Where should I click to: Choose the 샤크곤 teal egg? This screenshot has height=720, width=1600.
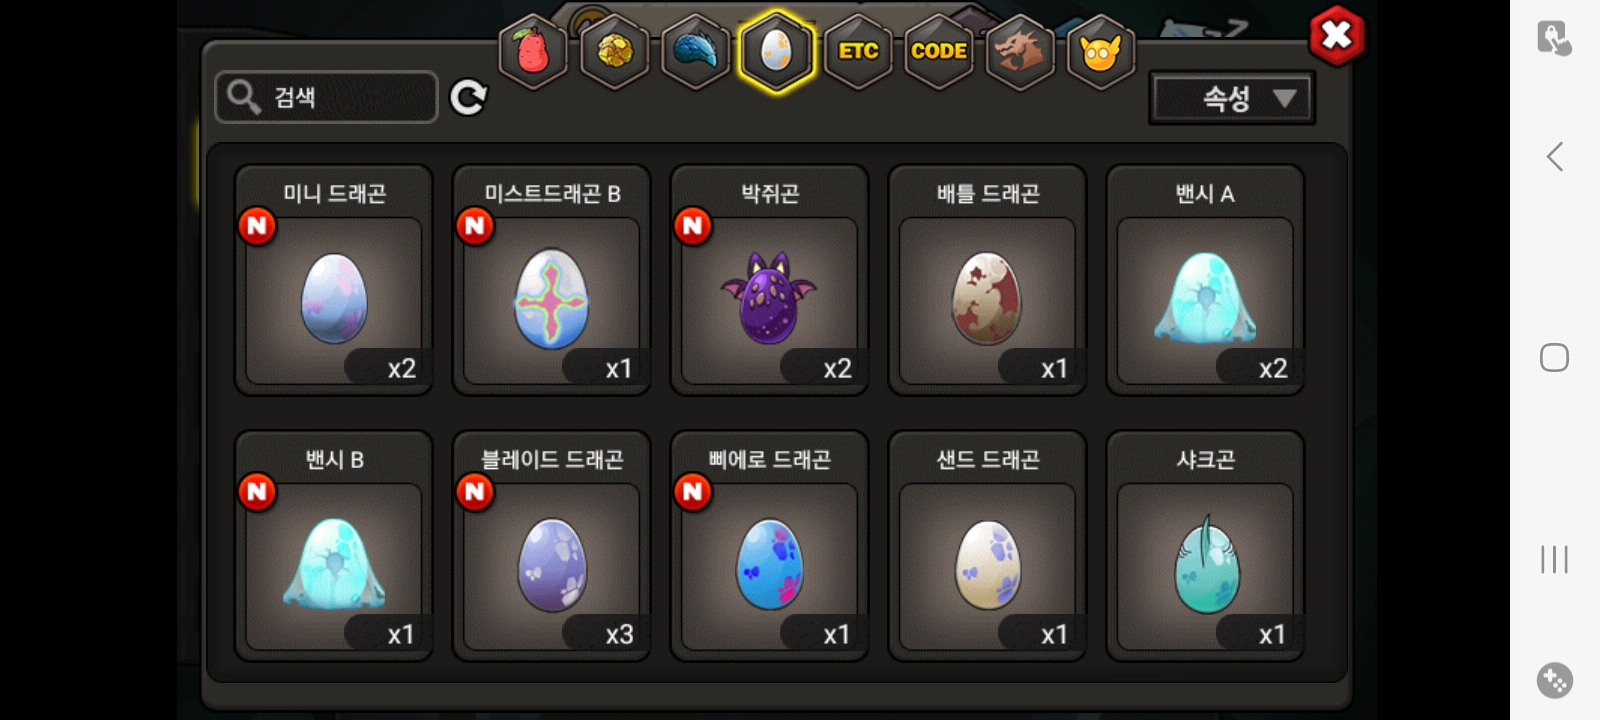click(1206, 546)
